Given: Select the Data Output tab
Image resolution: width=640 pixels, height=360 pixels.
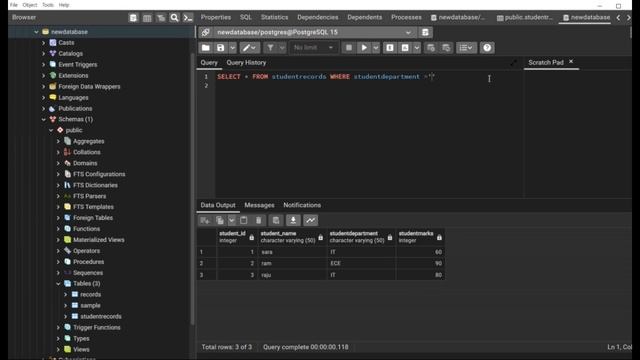Looking at the screenshot, I should tap(218, 205).
